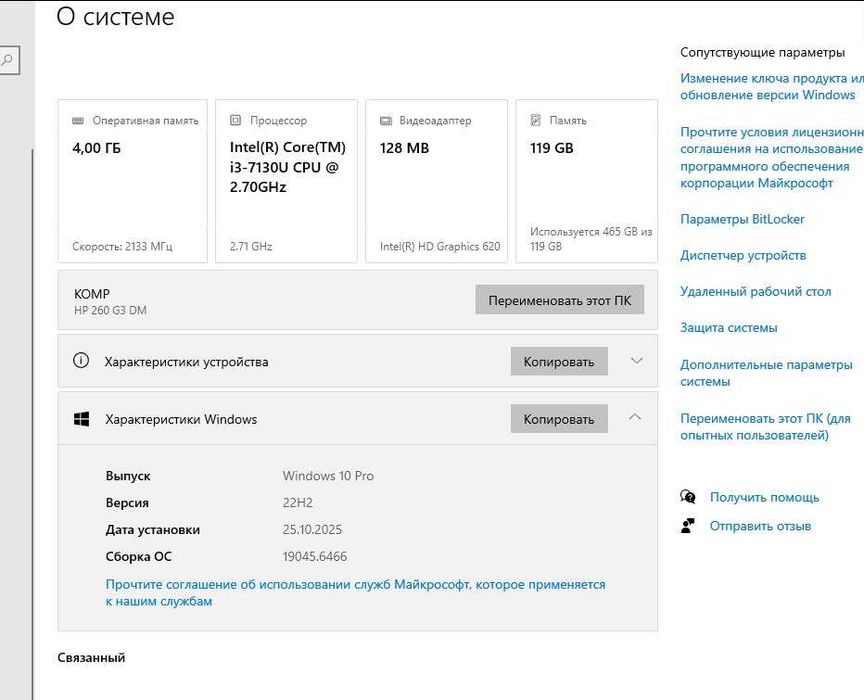Expand Характеристики устройства with the chevron

point(636,361)
